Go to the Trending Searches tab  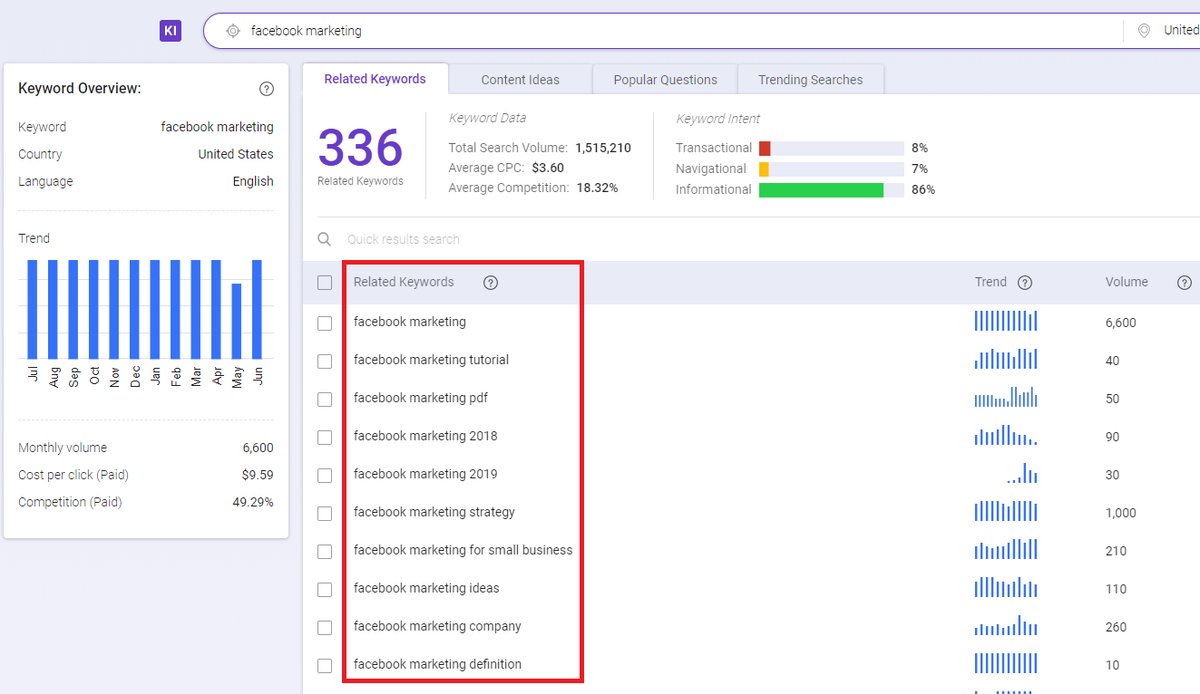810,80
